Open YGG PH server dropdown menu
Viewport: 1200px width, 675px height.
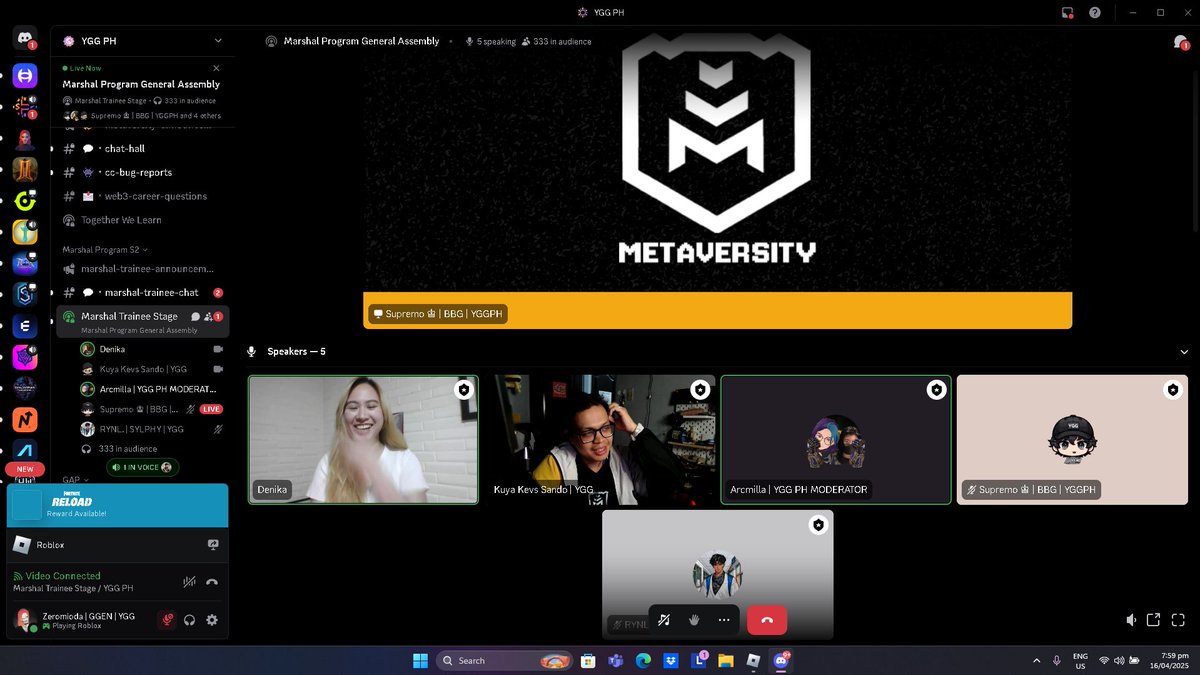pos(218,41)
